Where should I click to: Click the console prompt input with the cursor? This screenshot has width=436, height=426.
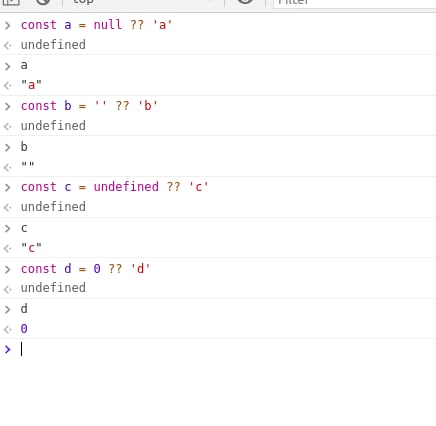click(227, 349)
